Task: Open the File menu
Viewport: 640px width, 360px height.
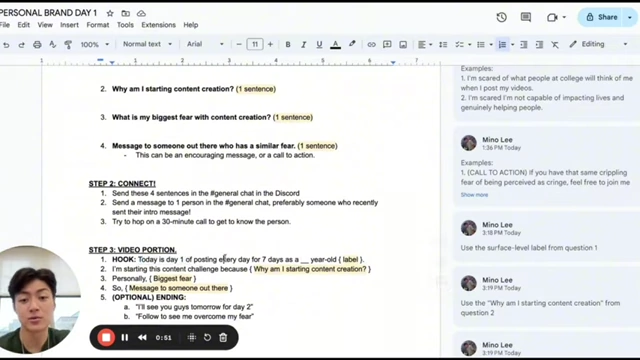Action: click(x=5, y=25)
